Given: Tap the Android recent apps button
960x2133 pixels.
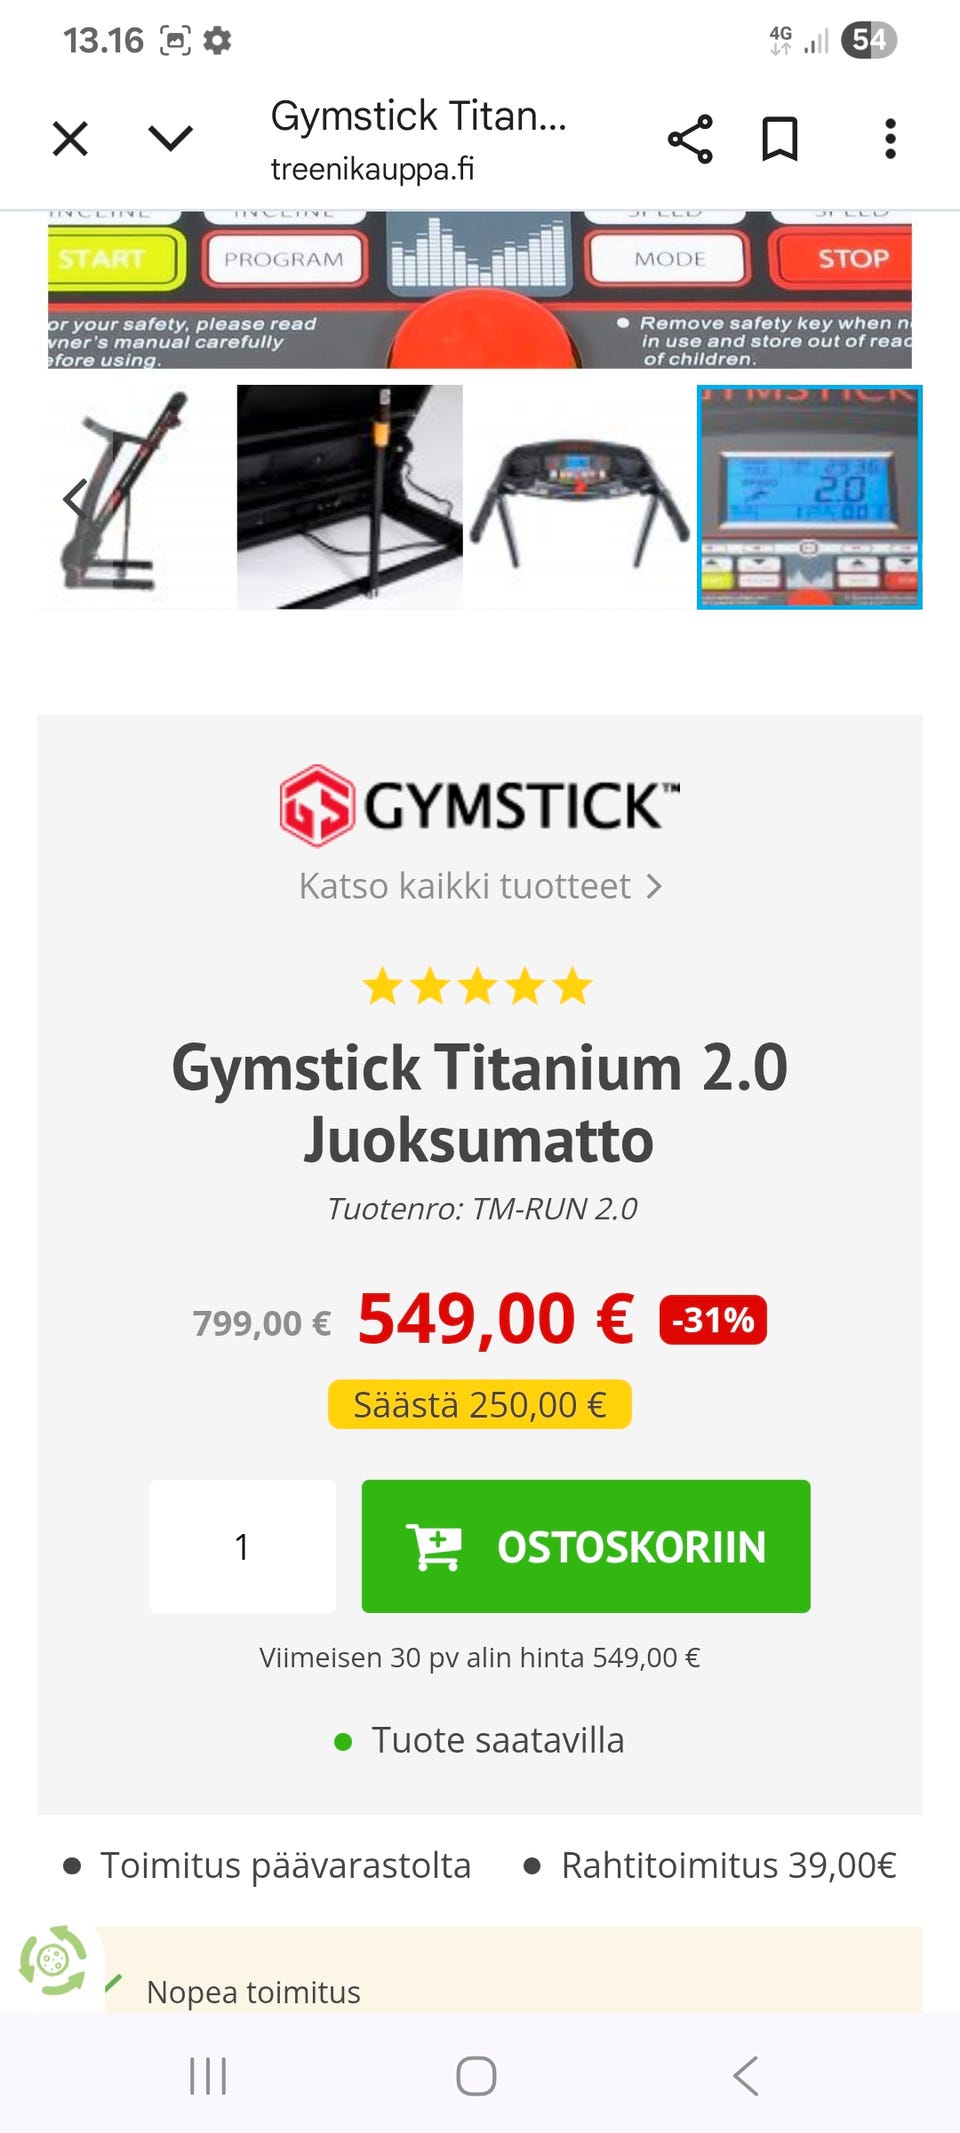Looking at the screenshot, I should (208, 2076).
